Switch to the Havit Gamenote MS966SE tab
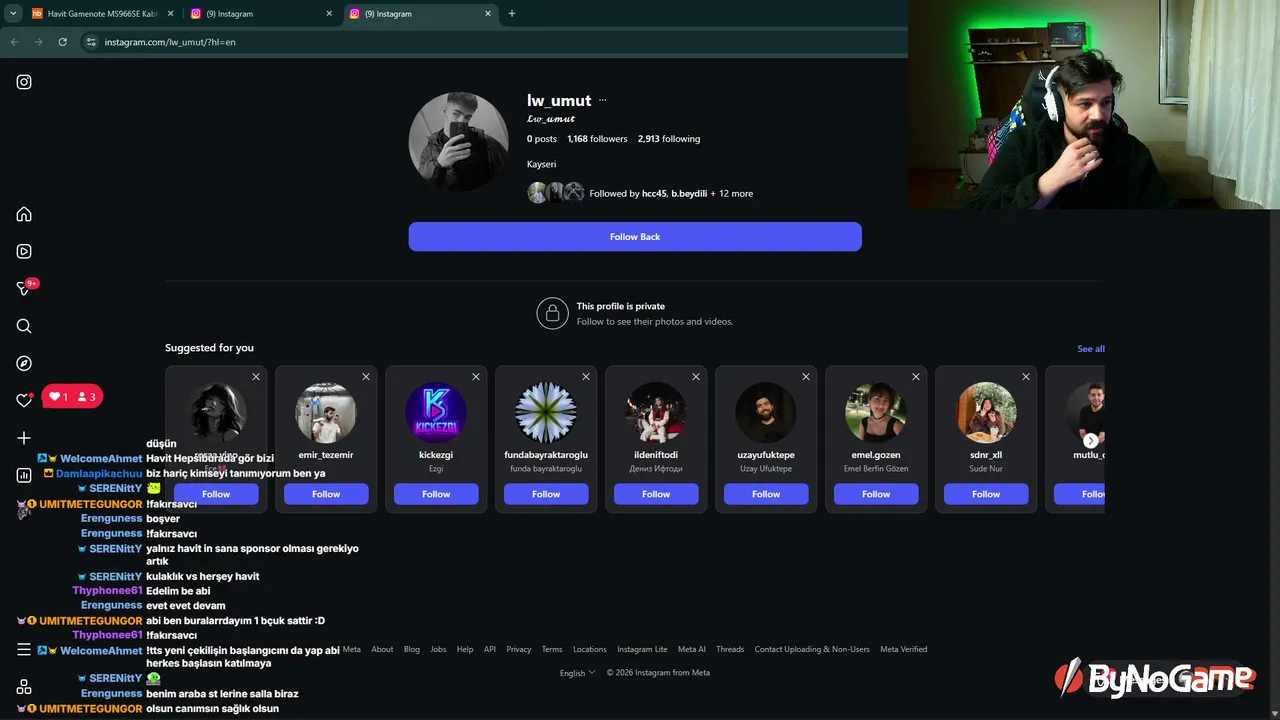The image size is (1280, 720). [x=103, y=14]
